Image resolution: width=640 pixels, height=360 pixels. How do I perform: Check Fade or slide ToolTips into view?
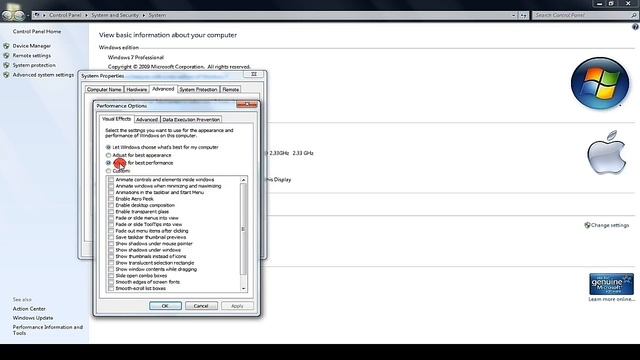[x=111, y=224]
